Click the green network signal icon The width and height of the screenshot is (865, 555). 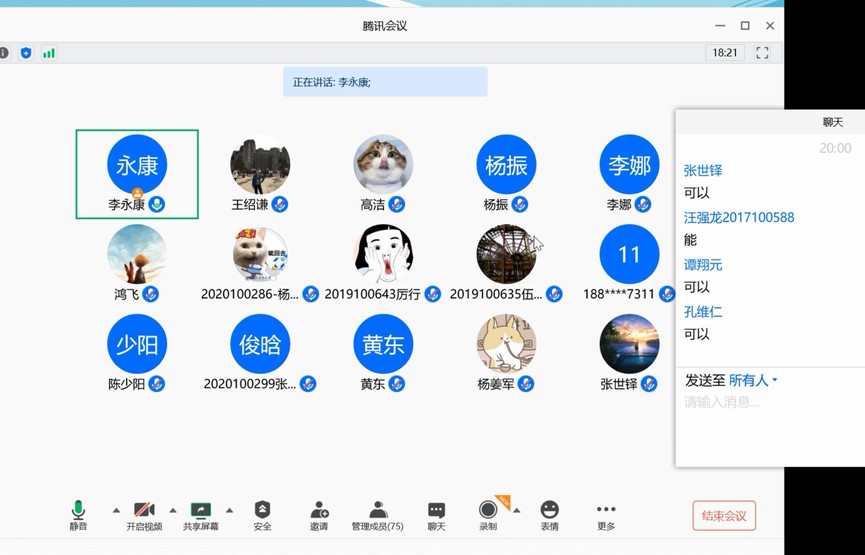coord(48,53)
